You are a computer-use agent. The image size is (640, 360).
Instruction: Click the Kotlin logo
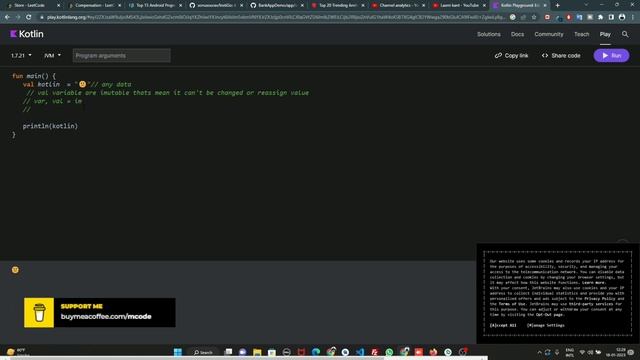coord(27,34)
